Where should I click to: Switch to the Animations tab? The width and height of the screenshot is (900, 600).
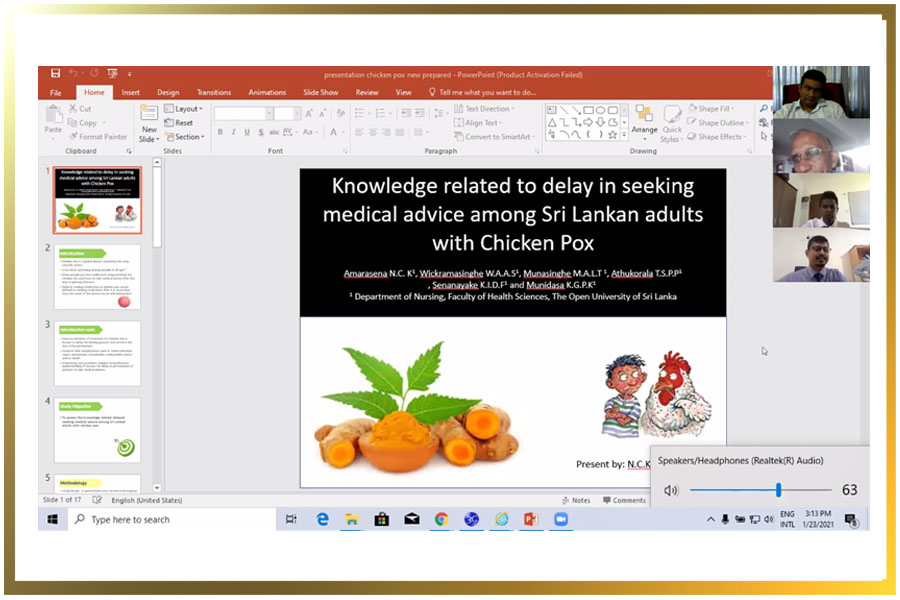[267, 92]
